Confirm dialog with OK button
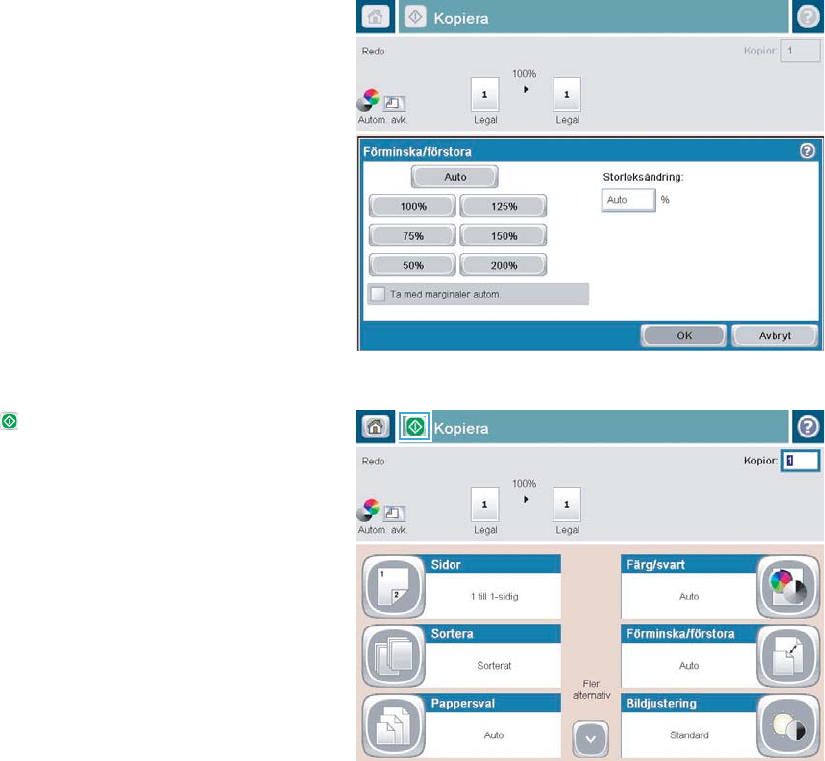The image size is (825, 761). 683,335
